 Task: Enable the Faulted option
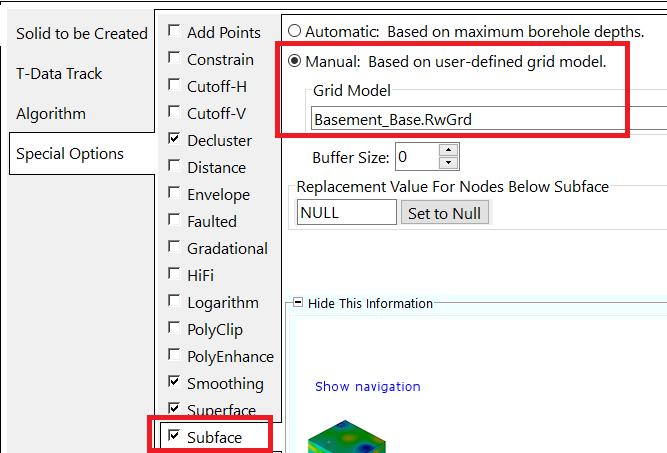coord(175,221)
